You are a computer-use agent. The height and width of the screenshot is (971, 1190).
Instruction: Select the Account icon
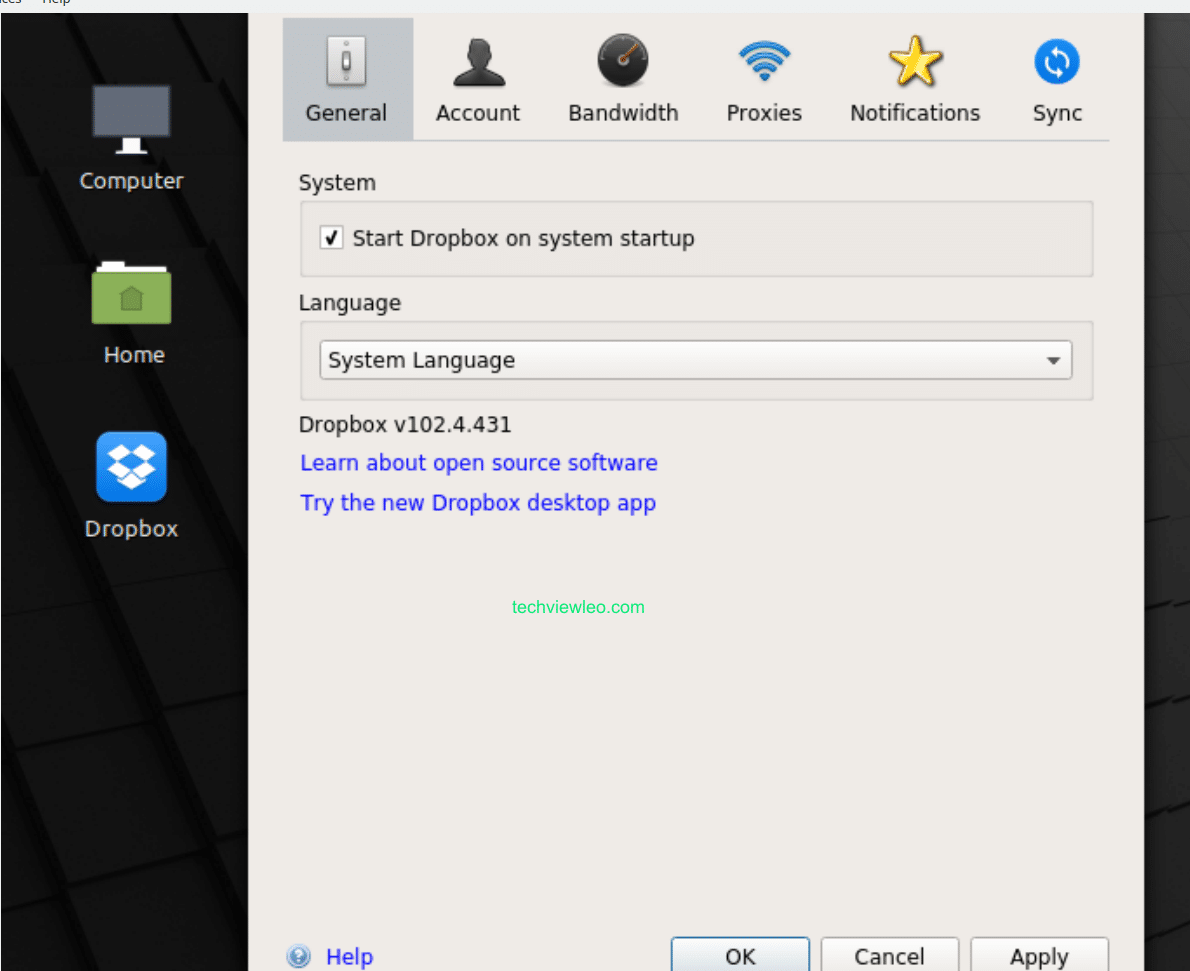pos(478,60)
